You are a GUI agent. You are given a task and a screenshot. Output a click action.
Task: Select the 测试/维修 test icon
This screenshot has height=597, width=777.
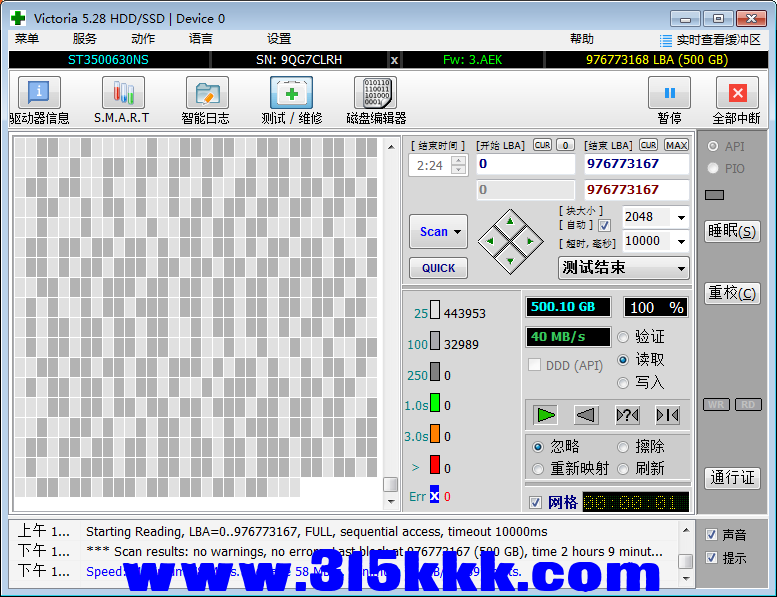coord(291,94)
